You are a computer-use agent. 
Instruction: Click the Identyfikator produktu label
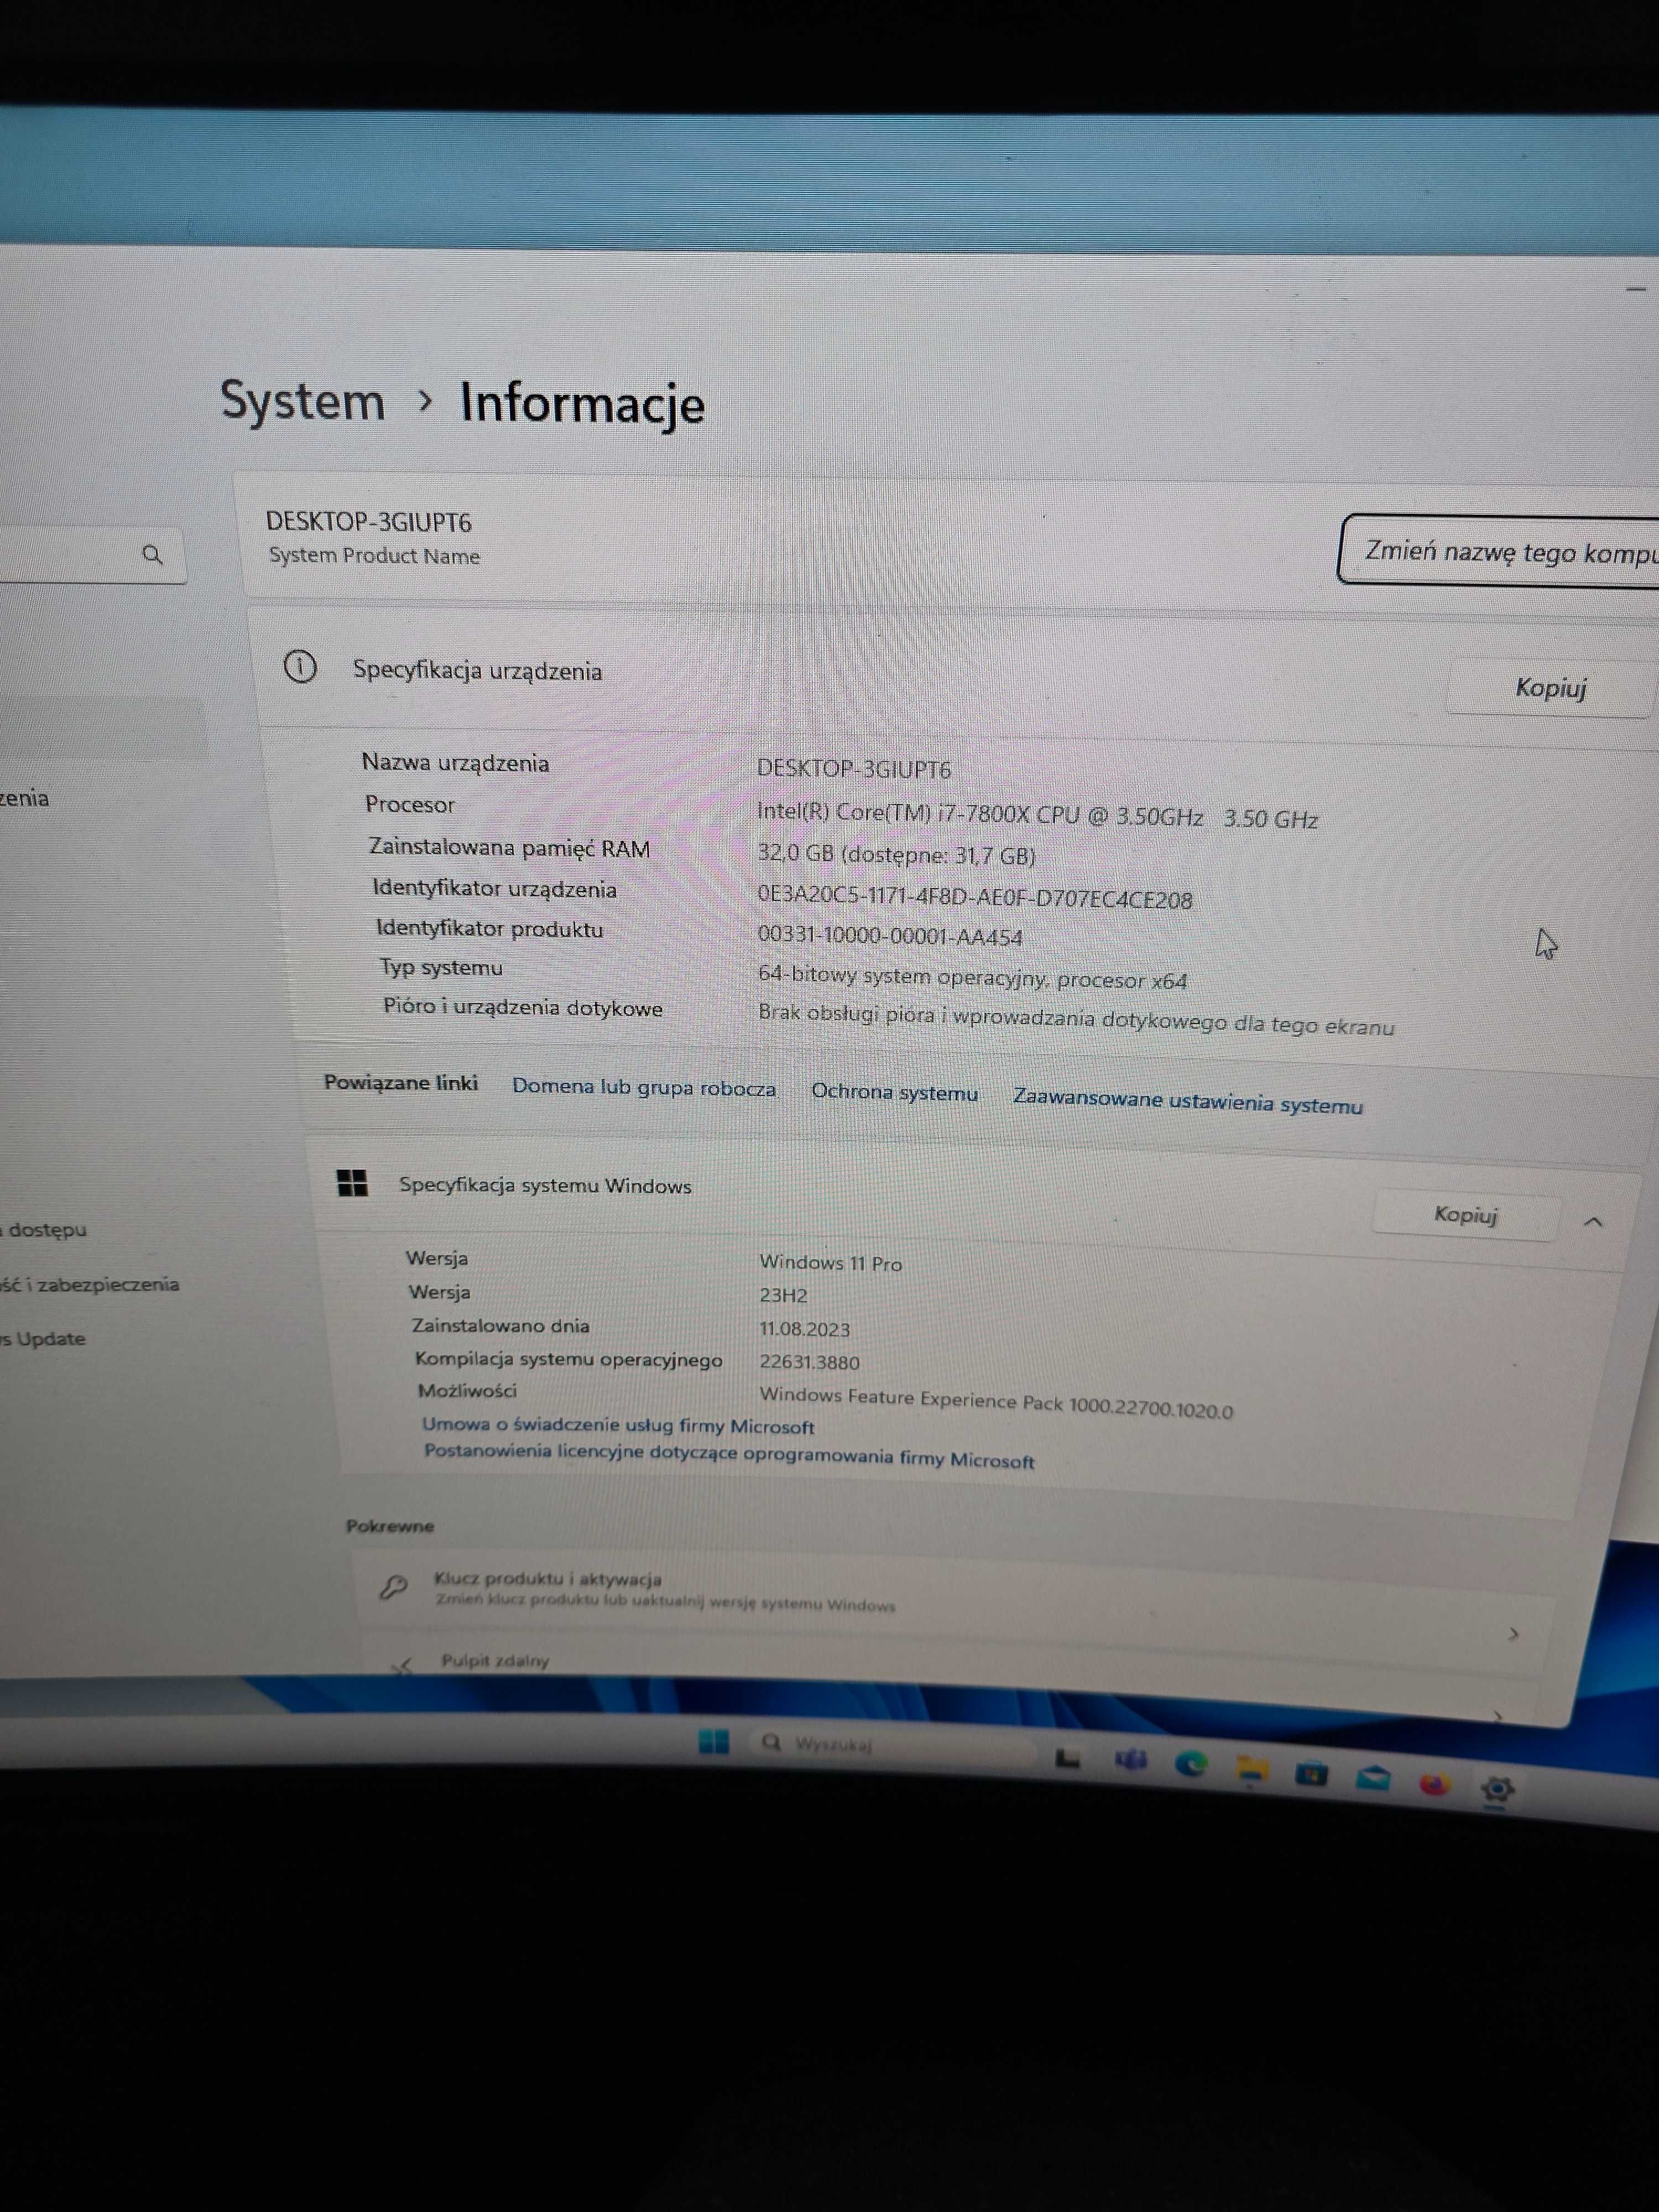click(x=490, y=928)
